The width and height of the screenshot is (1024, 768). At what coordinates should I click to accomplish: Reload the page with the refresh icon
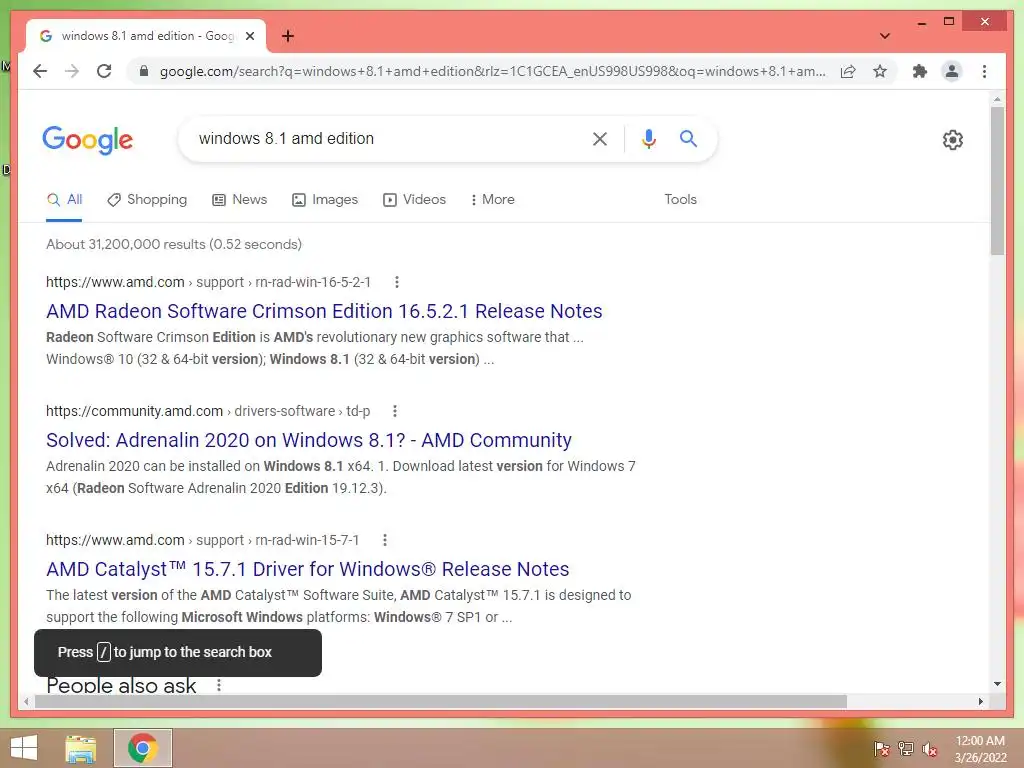tap(104, 71)
